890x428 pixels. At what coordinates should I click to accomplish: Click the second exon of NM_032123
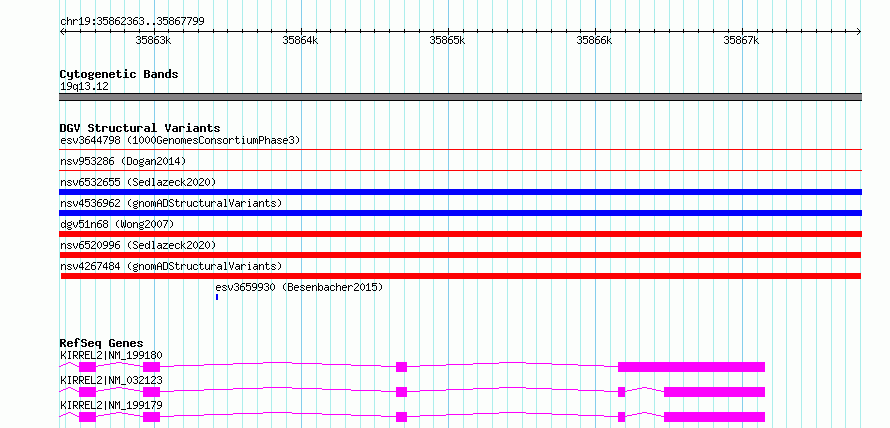152,392
